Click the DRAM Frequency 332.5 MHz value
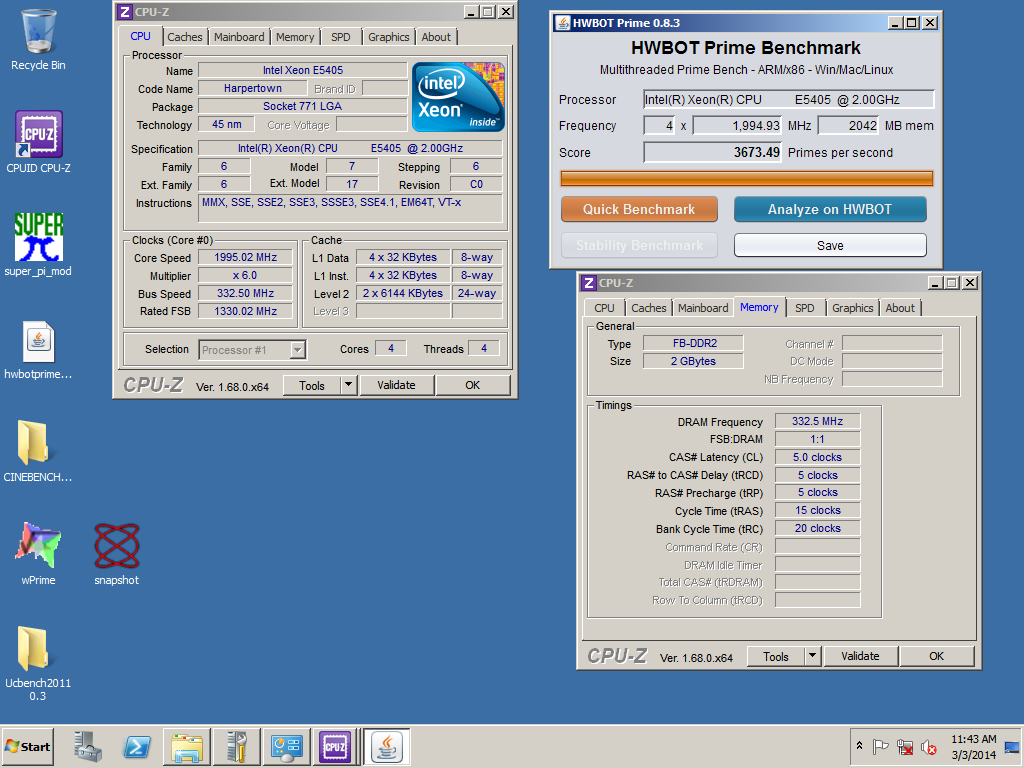Viewport: 1024px width, 768px height. [x=818, y=421]
